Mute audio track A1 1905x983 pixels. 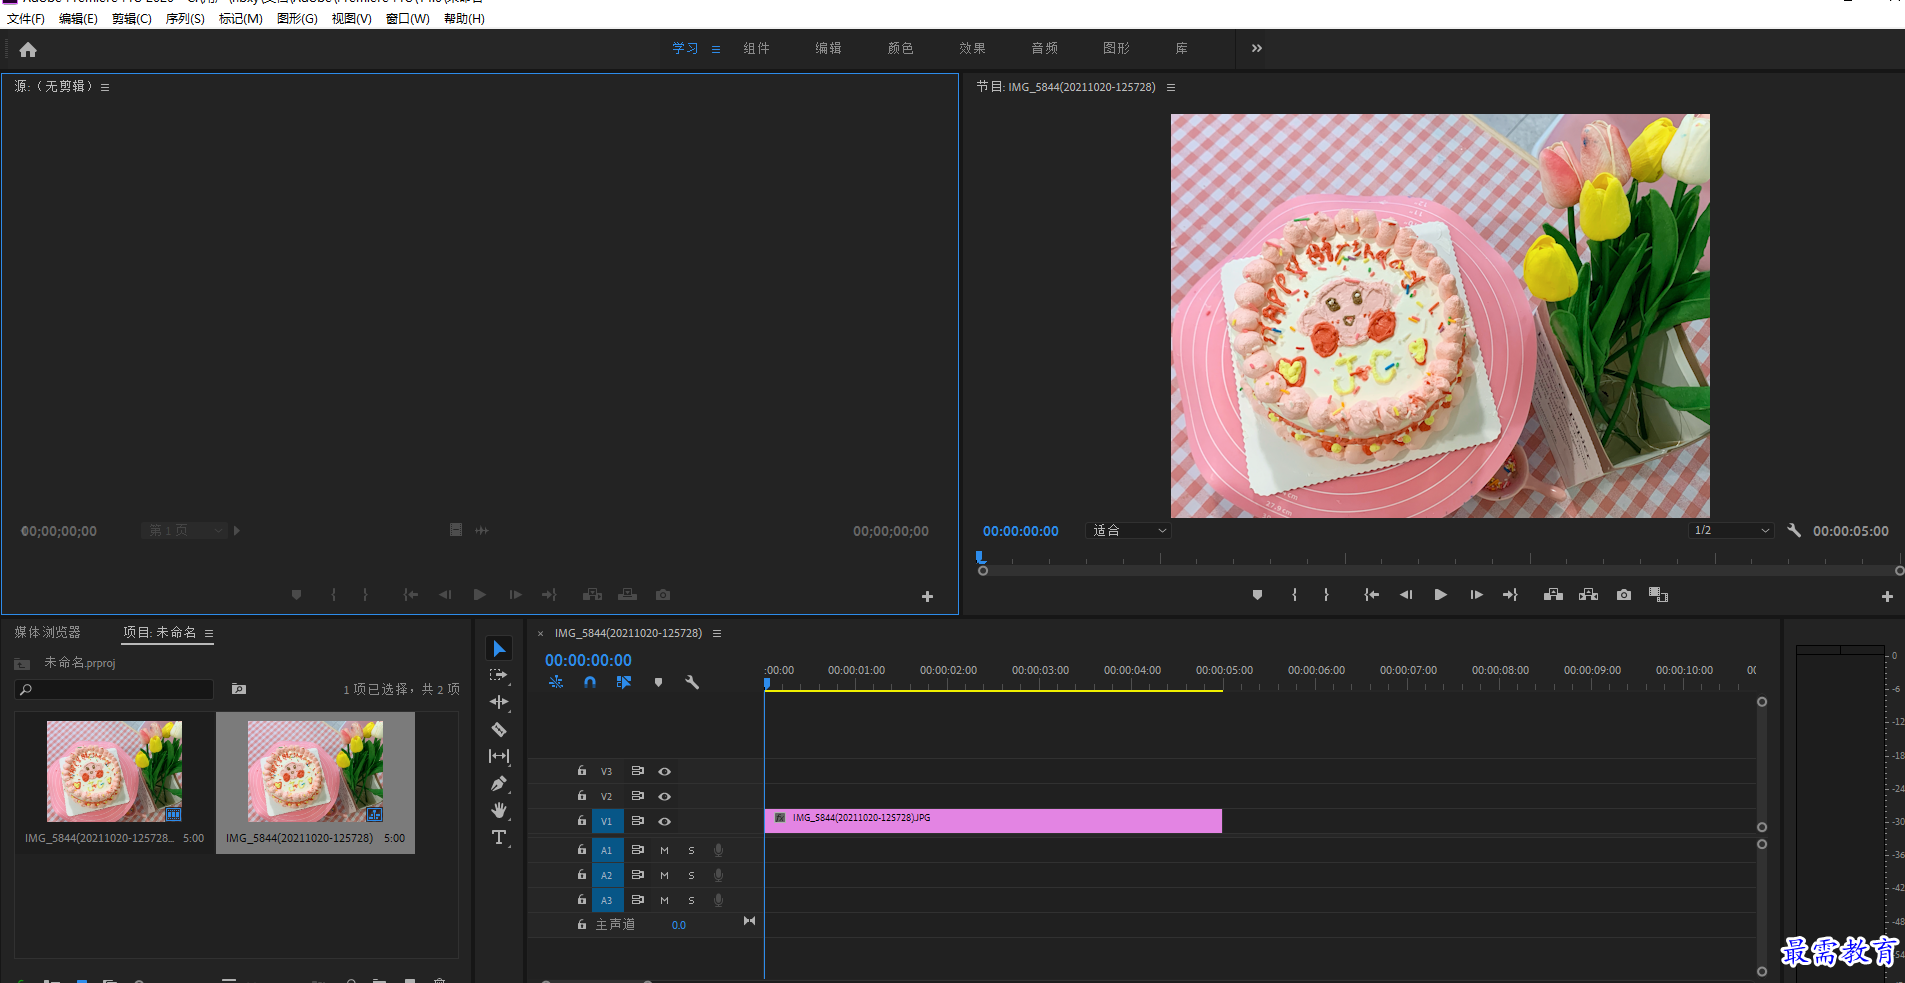pos(664,850)
